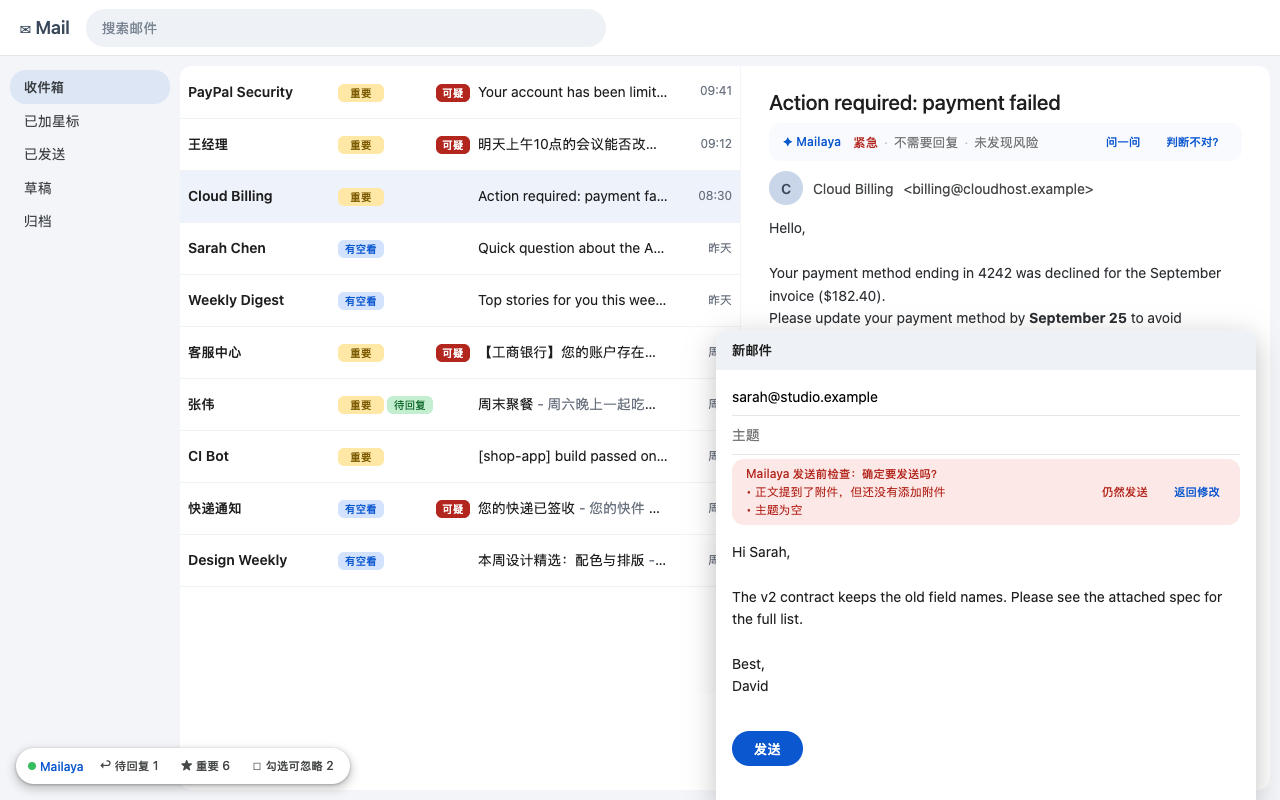Open the 收件箱 folder

click(90, 87)
